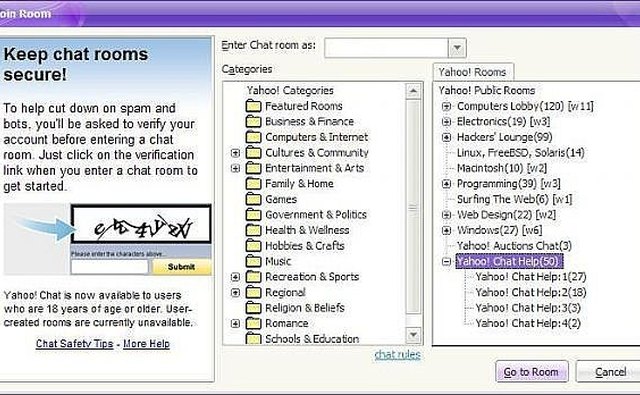Click the Health & Wellness folder icon
Image resolution: width=640 pixels, height=395 pixels.
[x=253, y=231]
